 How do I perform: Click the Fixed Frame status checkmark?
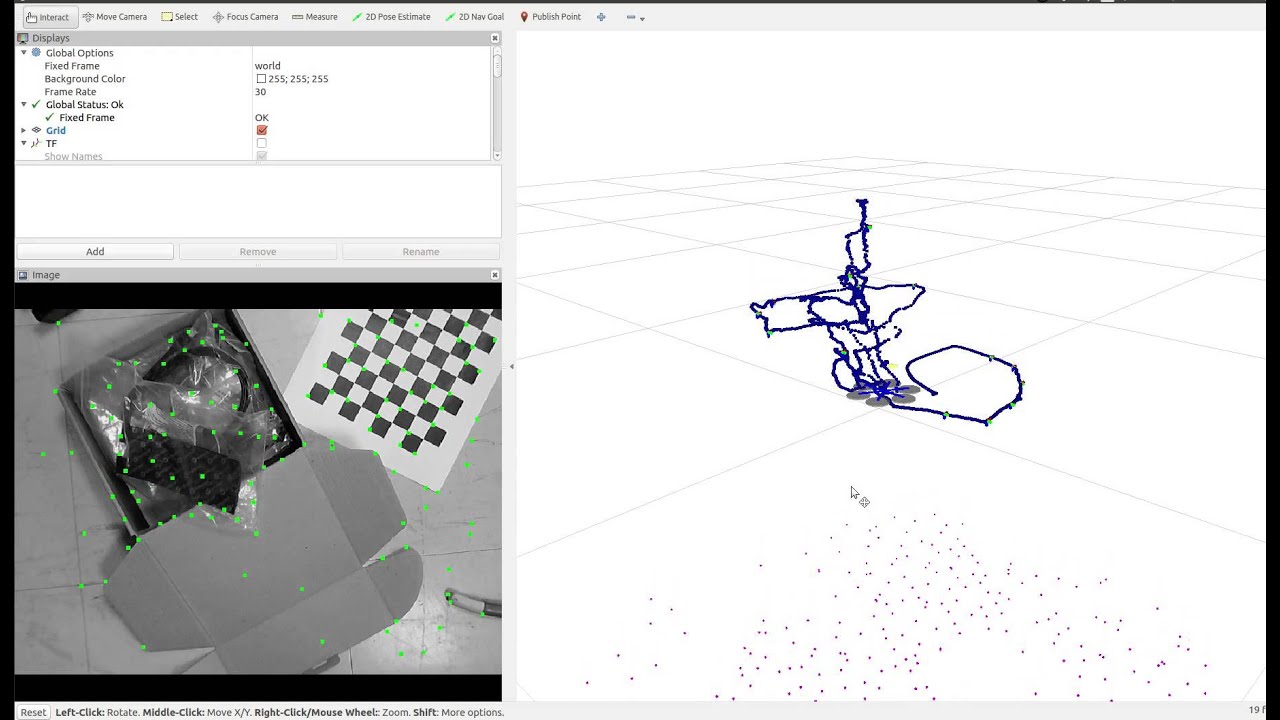pos(50,118)
